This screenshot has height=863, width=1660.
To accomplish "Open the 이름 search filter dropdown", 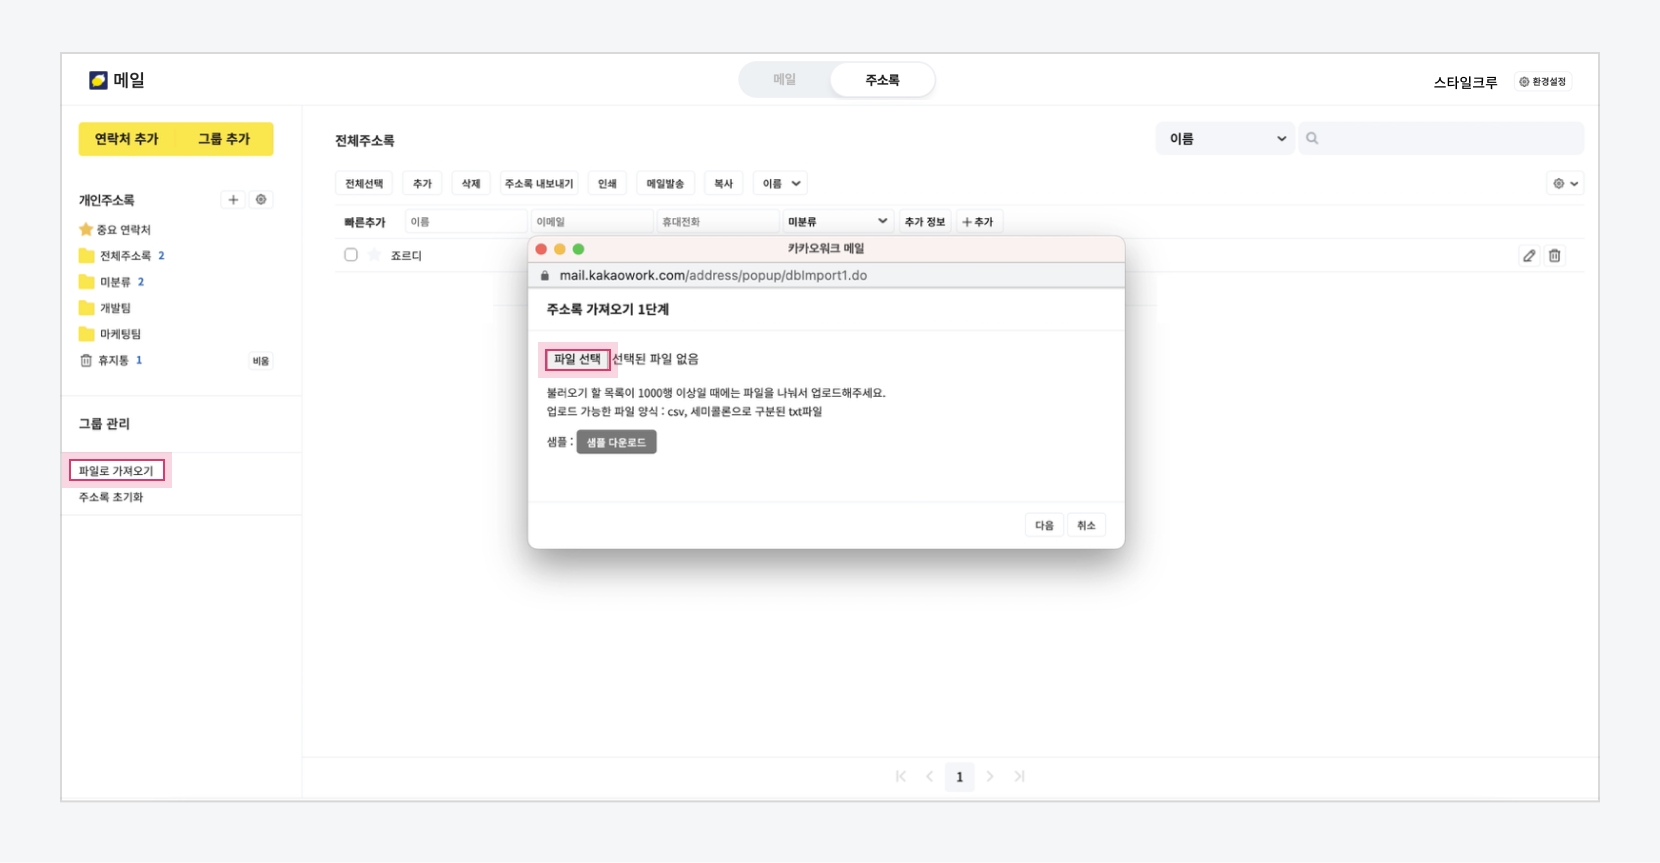I will (1225, 139).
